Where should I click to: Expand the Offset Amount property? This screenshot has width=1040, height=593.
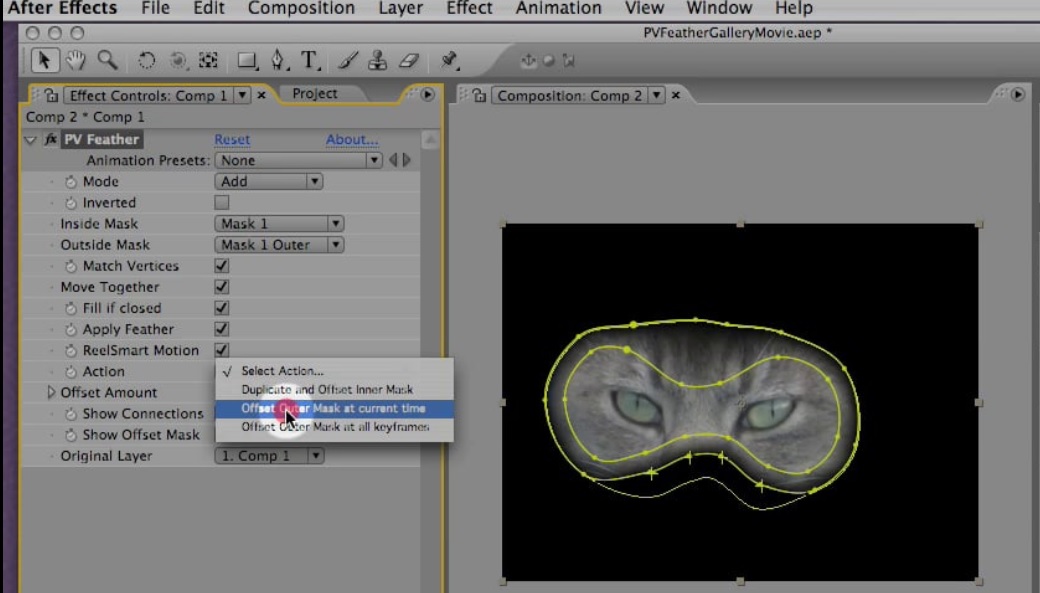click(50, 392)
